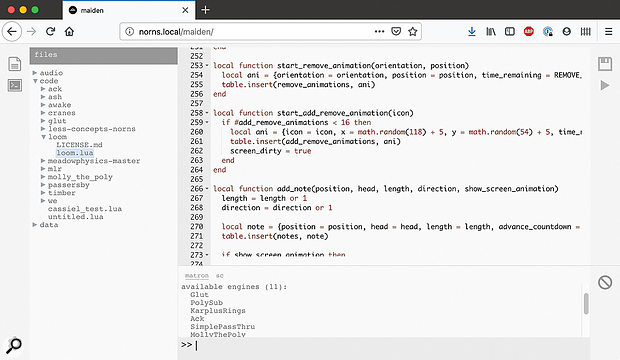Save the script with the disk icon
Viewport: 620px width, 360px height.
tap(605, 64)
